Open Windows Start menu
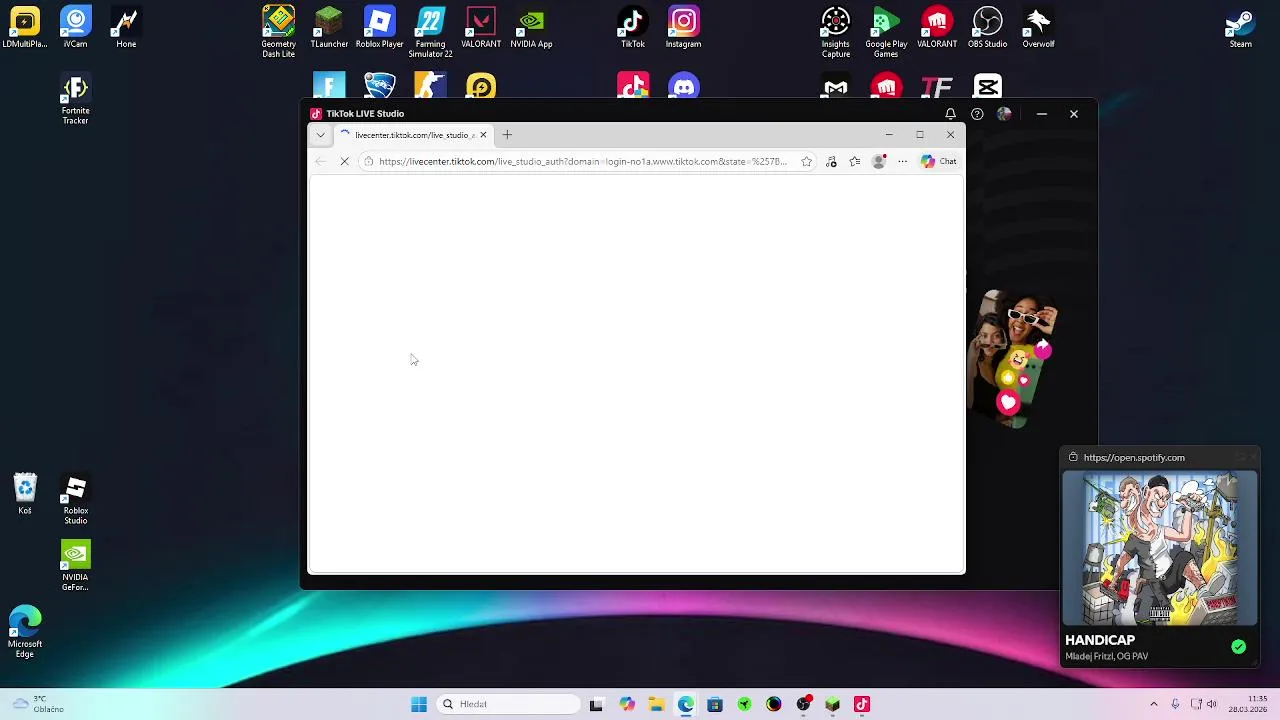Viewport: 1280px width, 720px height. (419, 704)
